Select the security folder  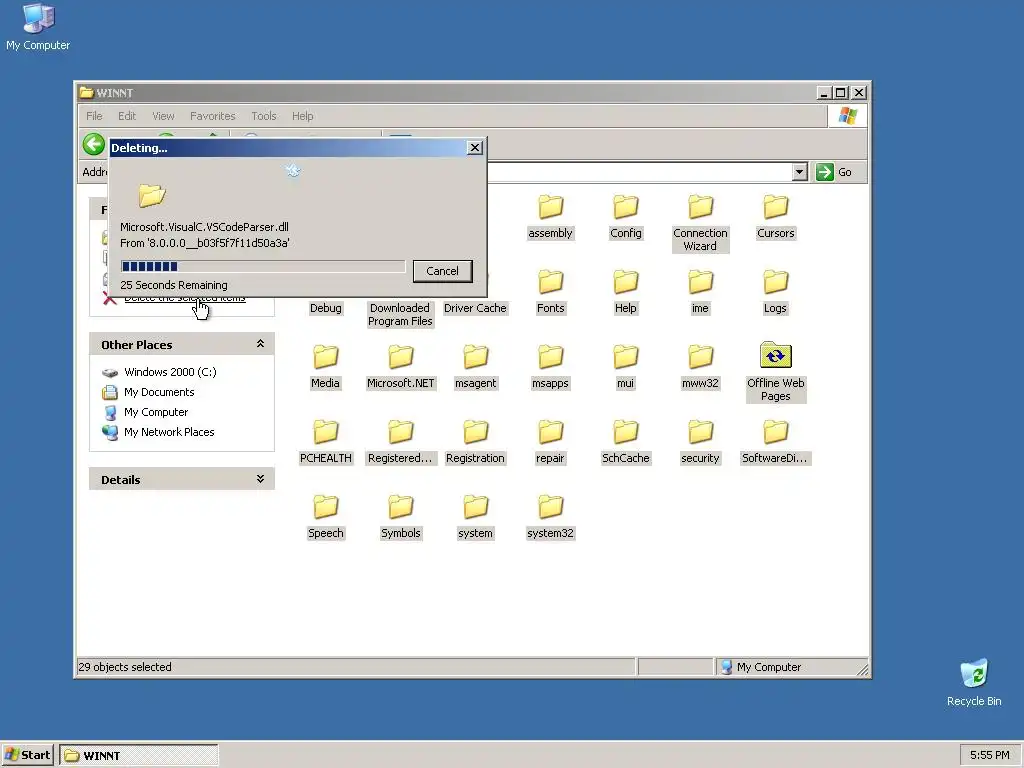(700, 442)
